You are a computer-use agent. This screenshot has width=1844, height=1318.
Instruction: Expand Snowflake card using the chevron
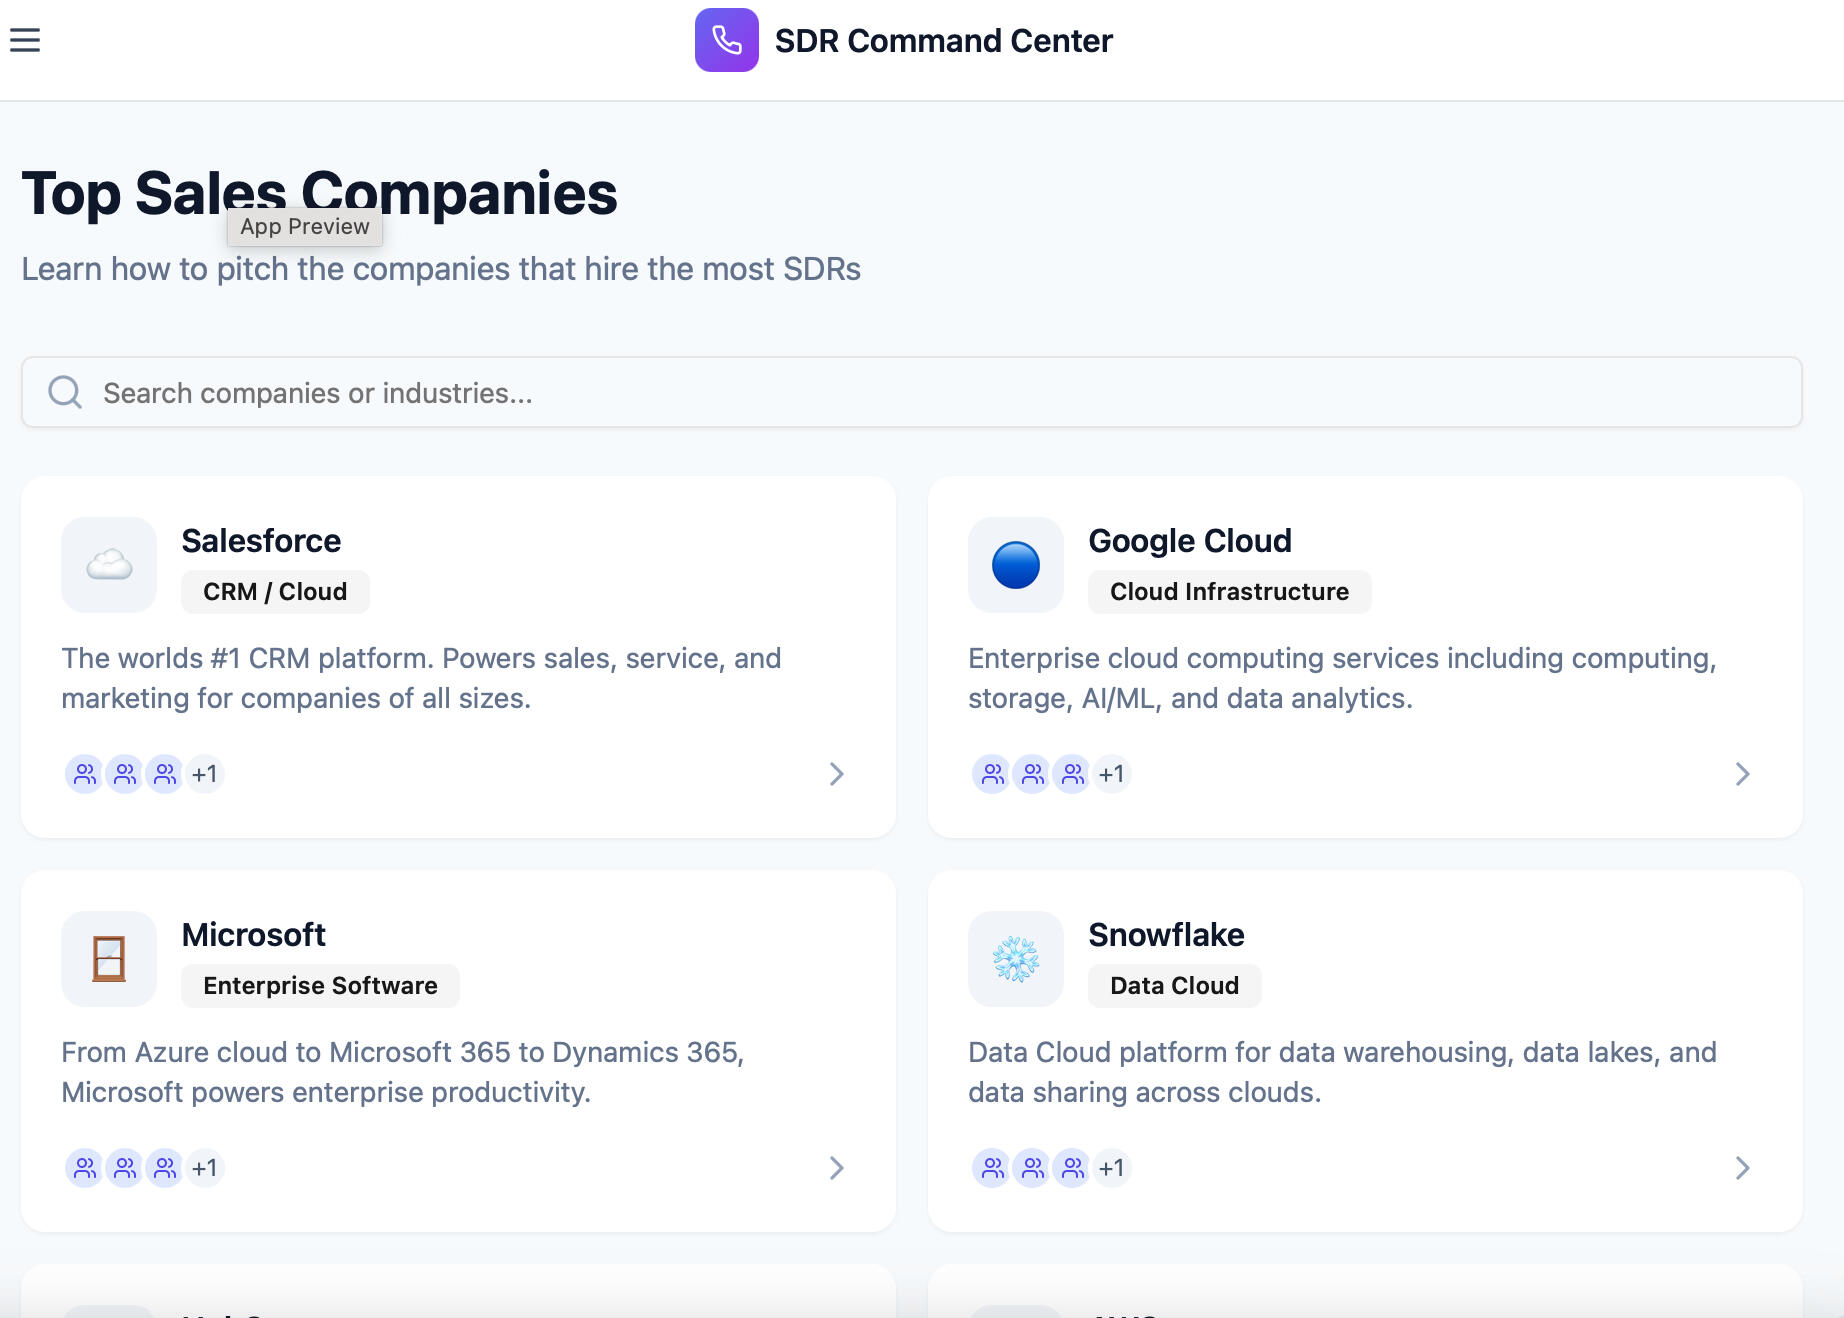click(1743, 1167)
